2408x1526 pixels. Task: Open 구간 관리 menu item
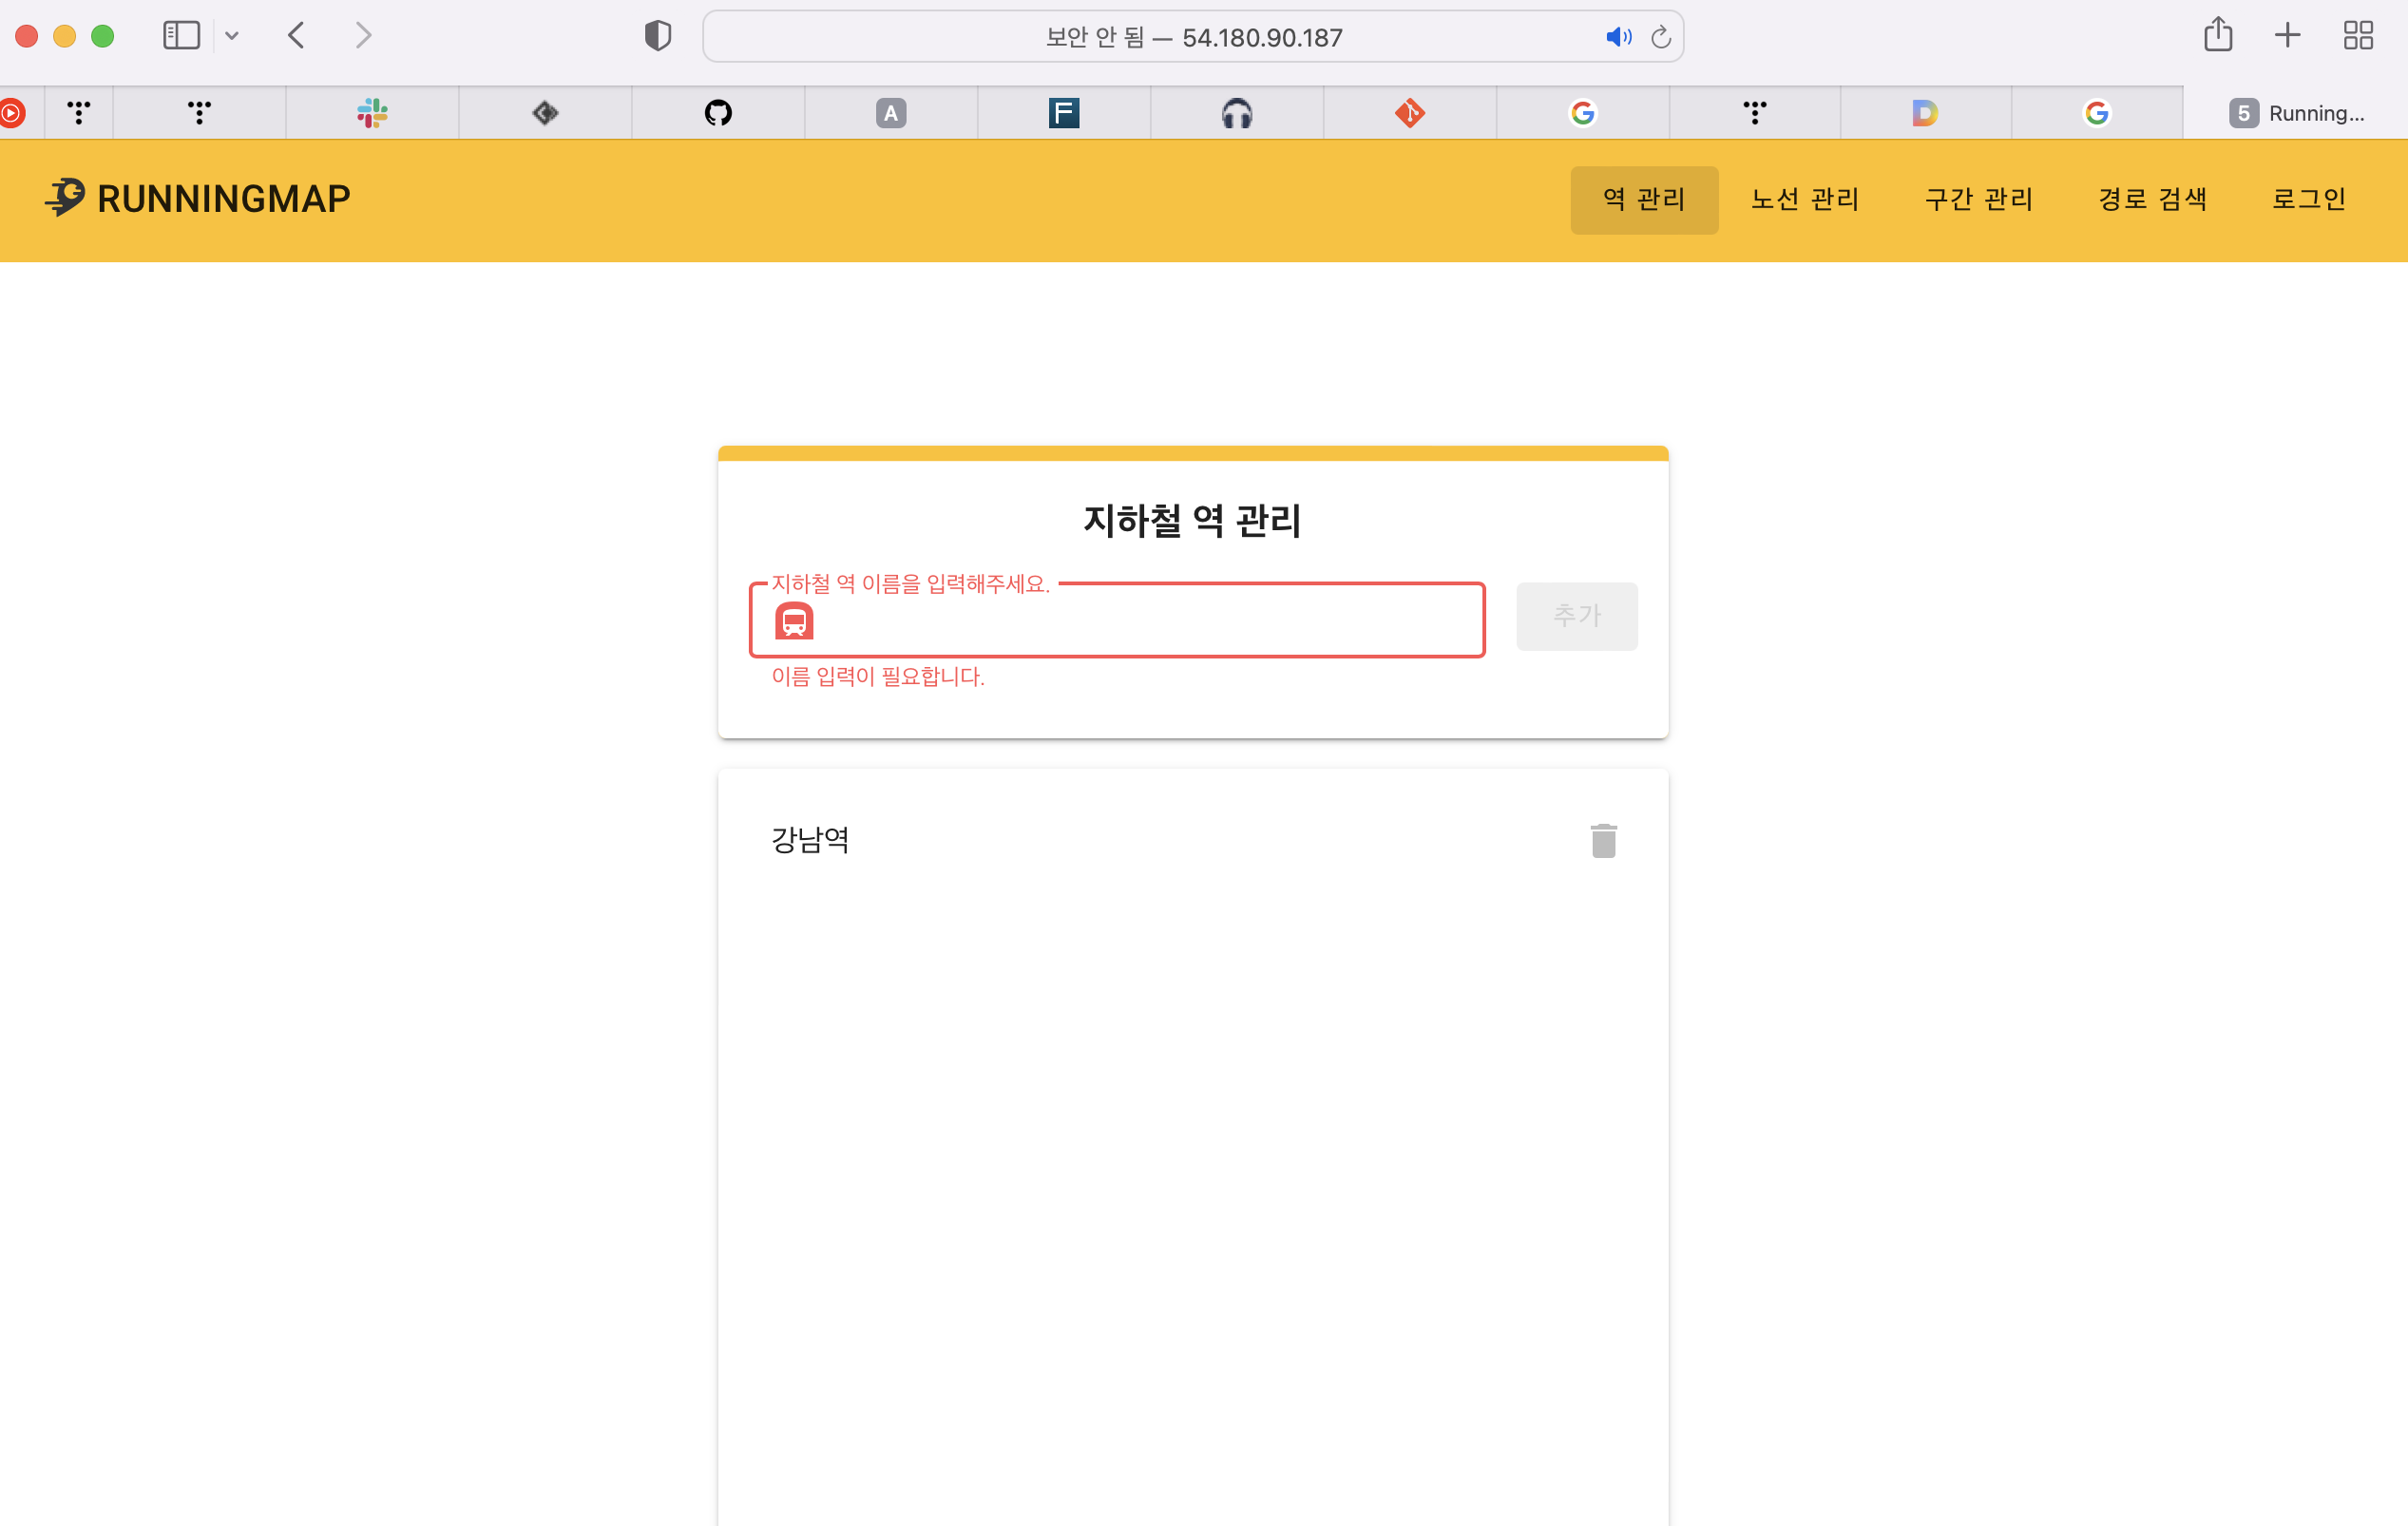pyautogui.click(x=1978, y=199)
